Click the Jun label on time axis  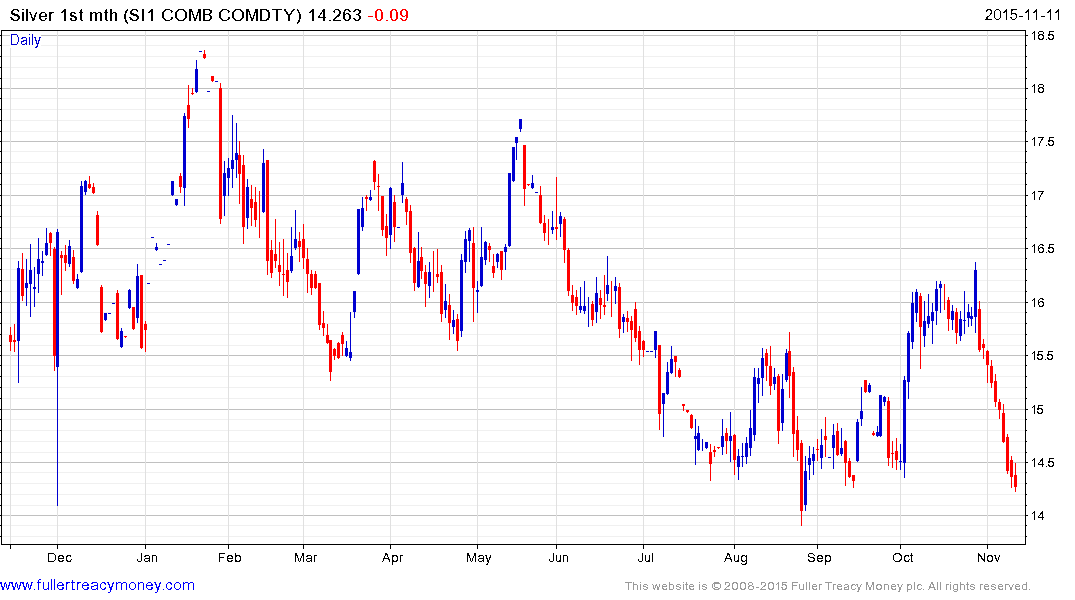coord(559,557)
